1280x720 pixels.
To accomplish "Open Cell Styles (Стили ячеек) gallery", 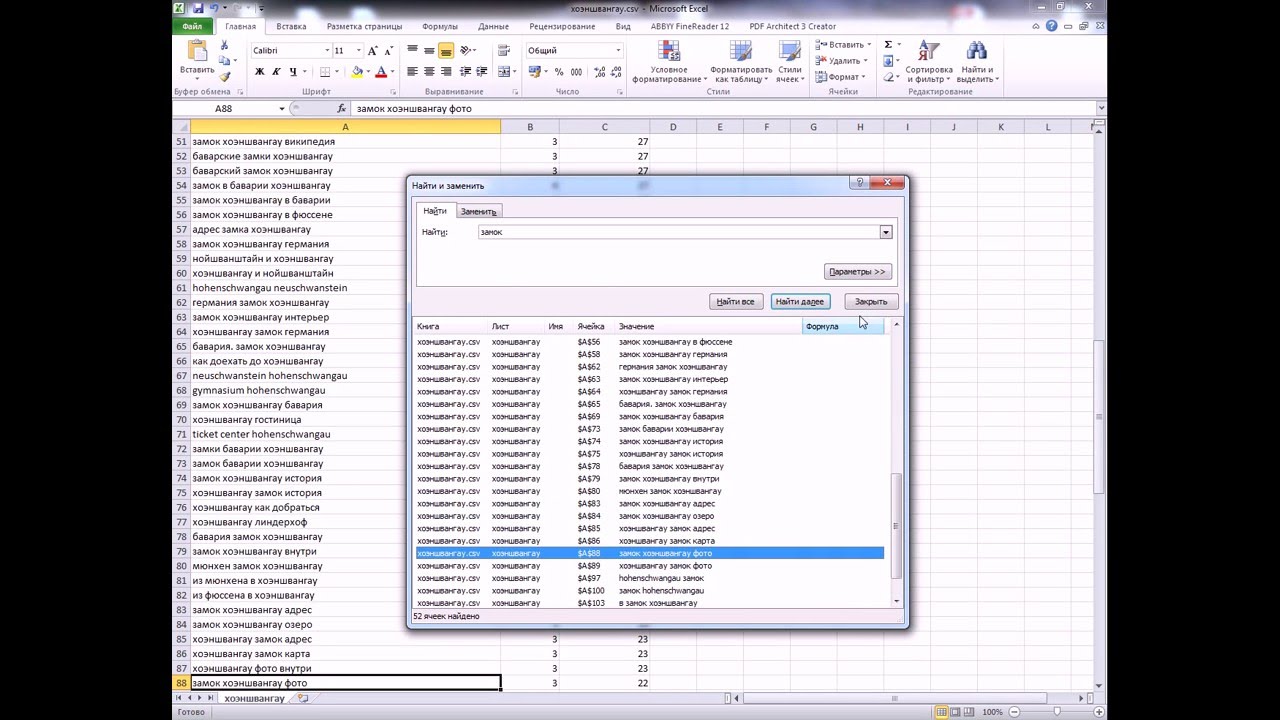I will [789, 62].
